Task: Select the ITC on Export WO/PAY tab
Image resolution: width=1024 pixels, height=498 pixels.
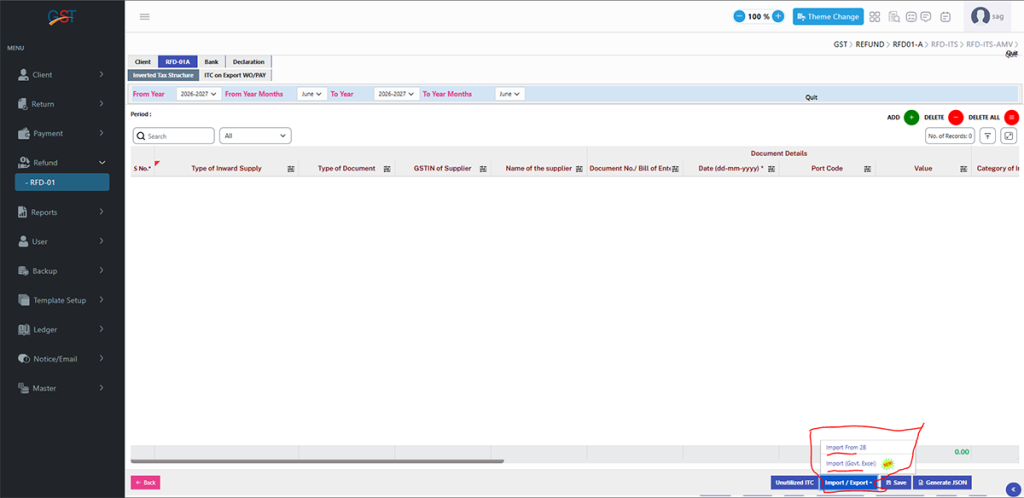Action: point(234,75)
